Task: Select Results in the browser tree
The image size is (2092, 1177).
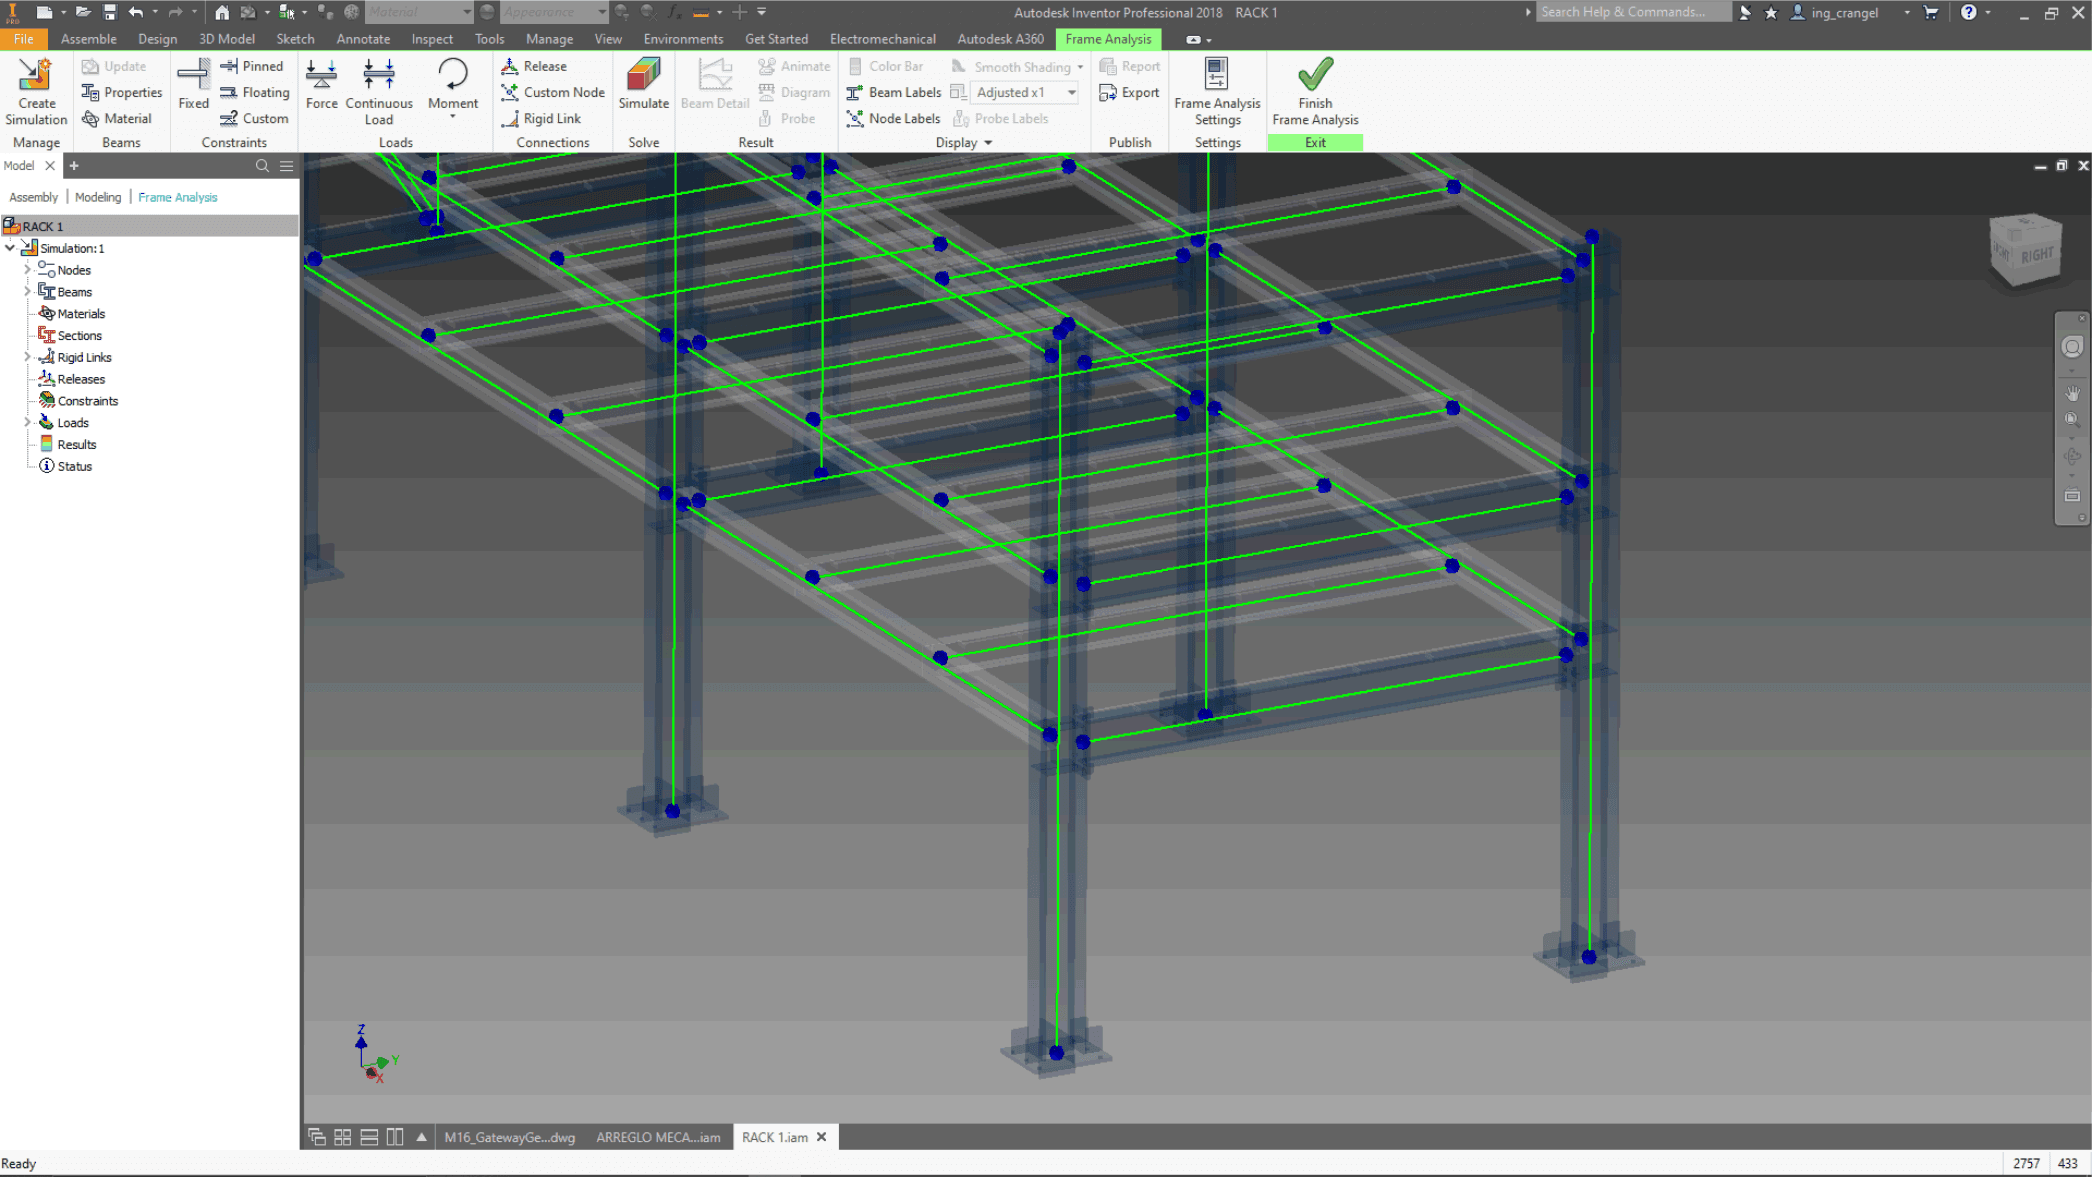Action: coord(76,445)
